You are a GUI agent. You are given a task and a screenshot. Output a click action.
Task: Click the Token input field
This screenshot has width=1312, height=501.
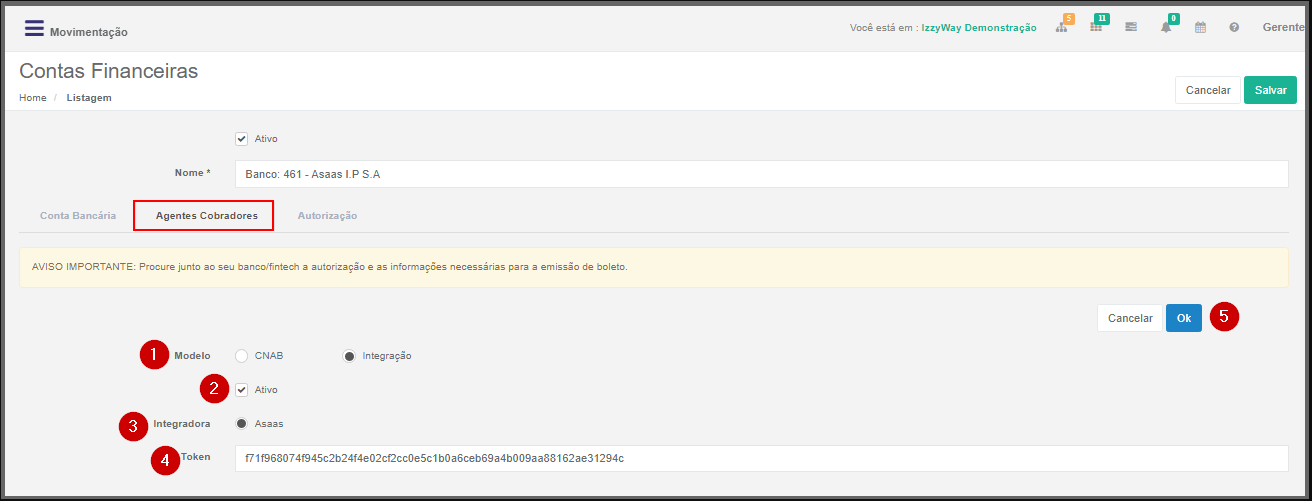(762, 459)
